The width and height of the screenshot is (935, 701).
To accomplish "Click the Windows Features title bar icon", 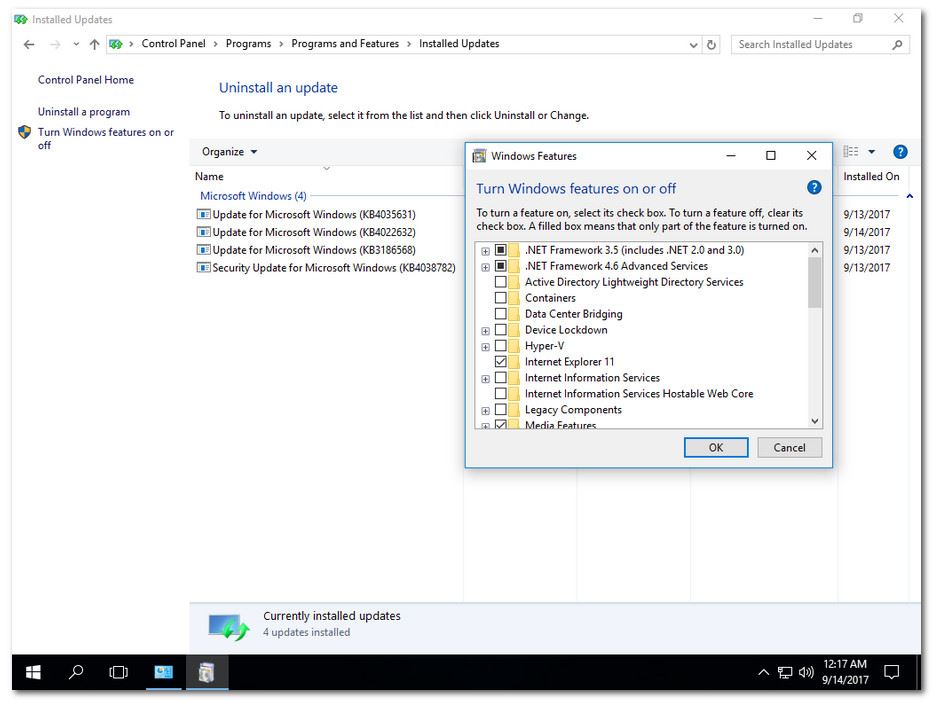I will [x=479, y=156].
